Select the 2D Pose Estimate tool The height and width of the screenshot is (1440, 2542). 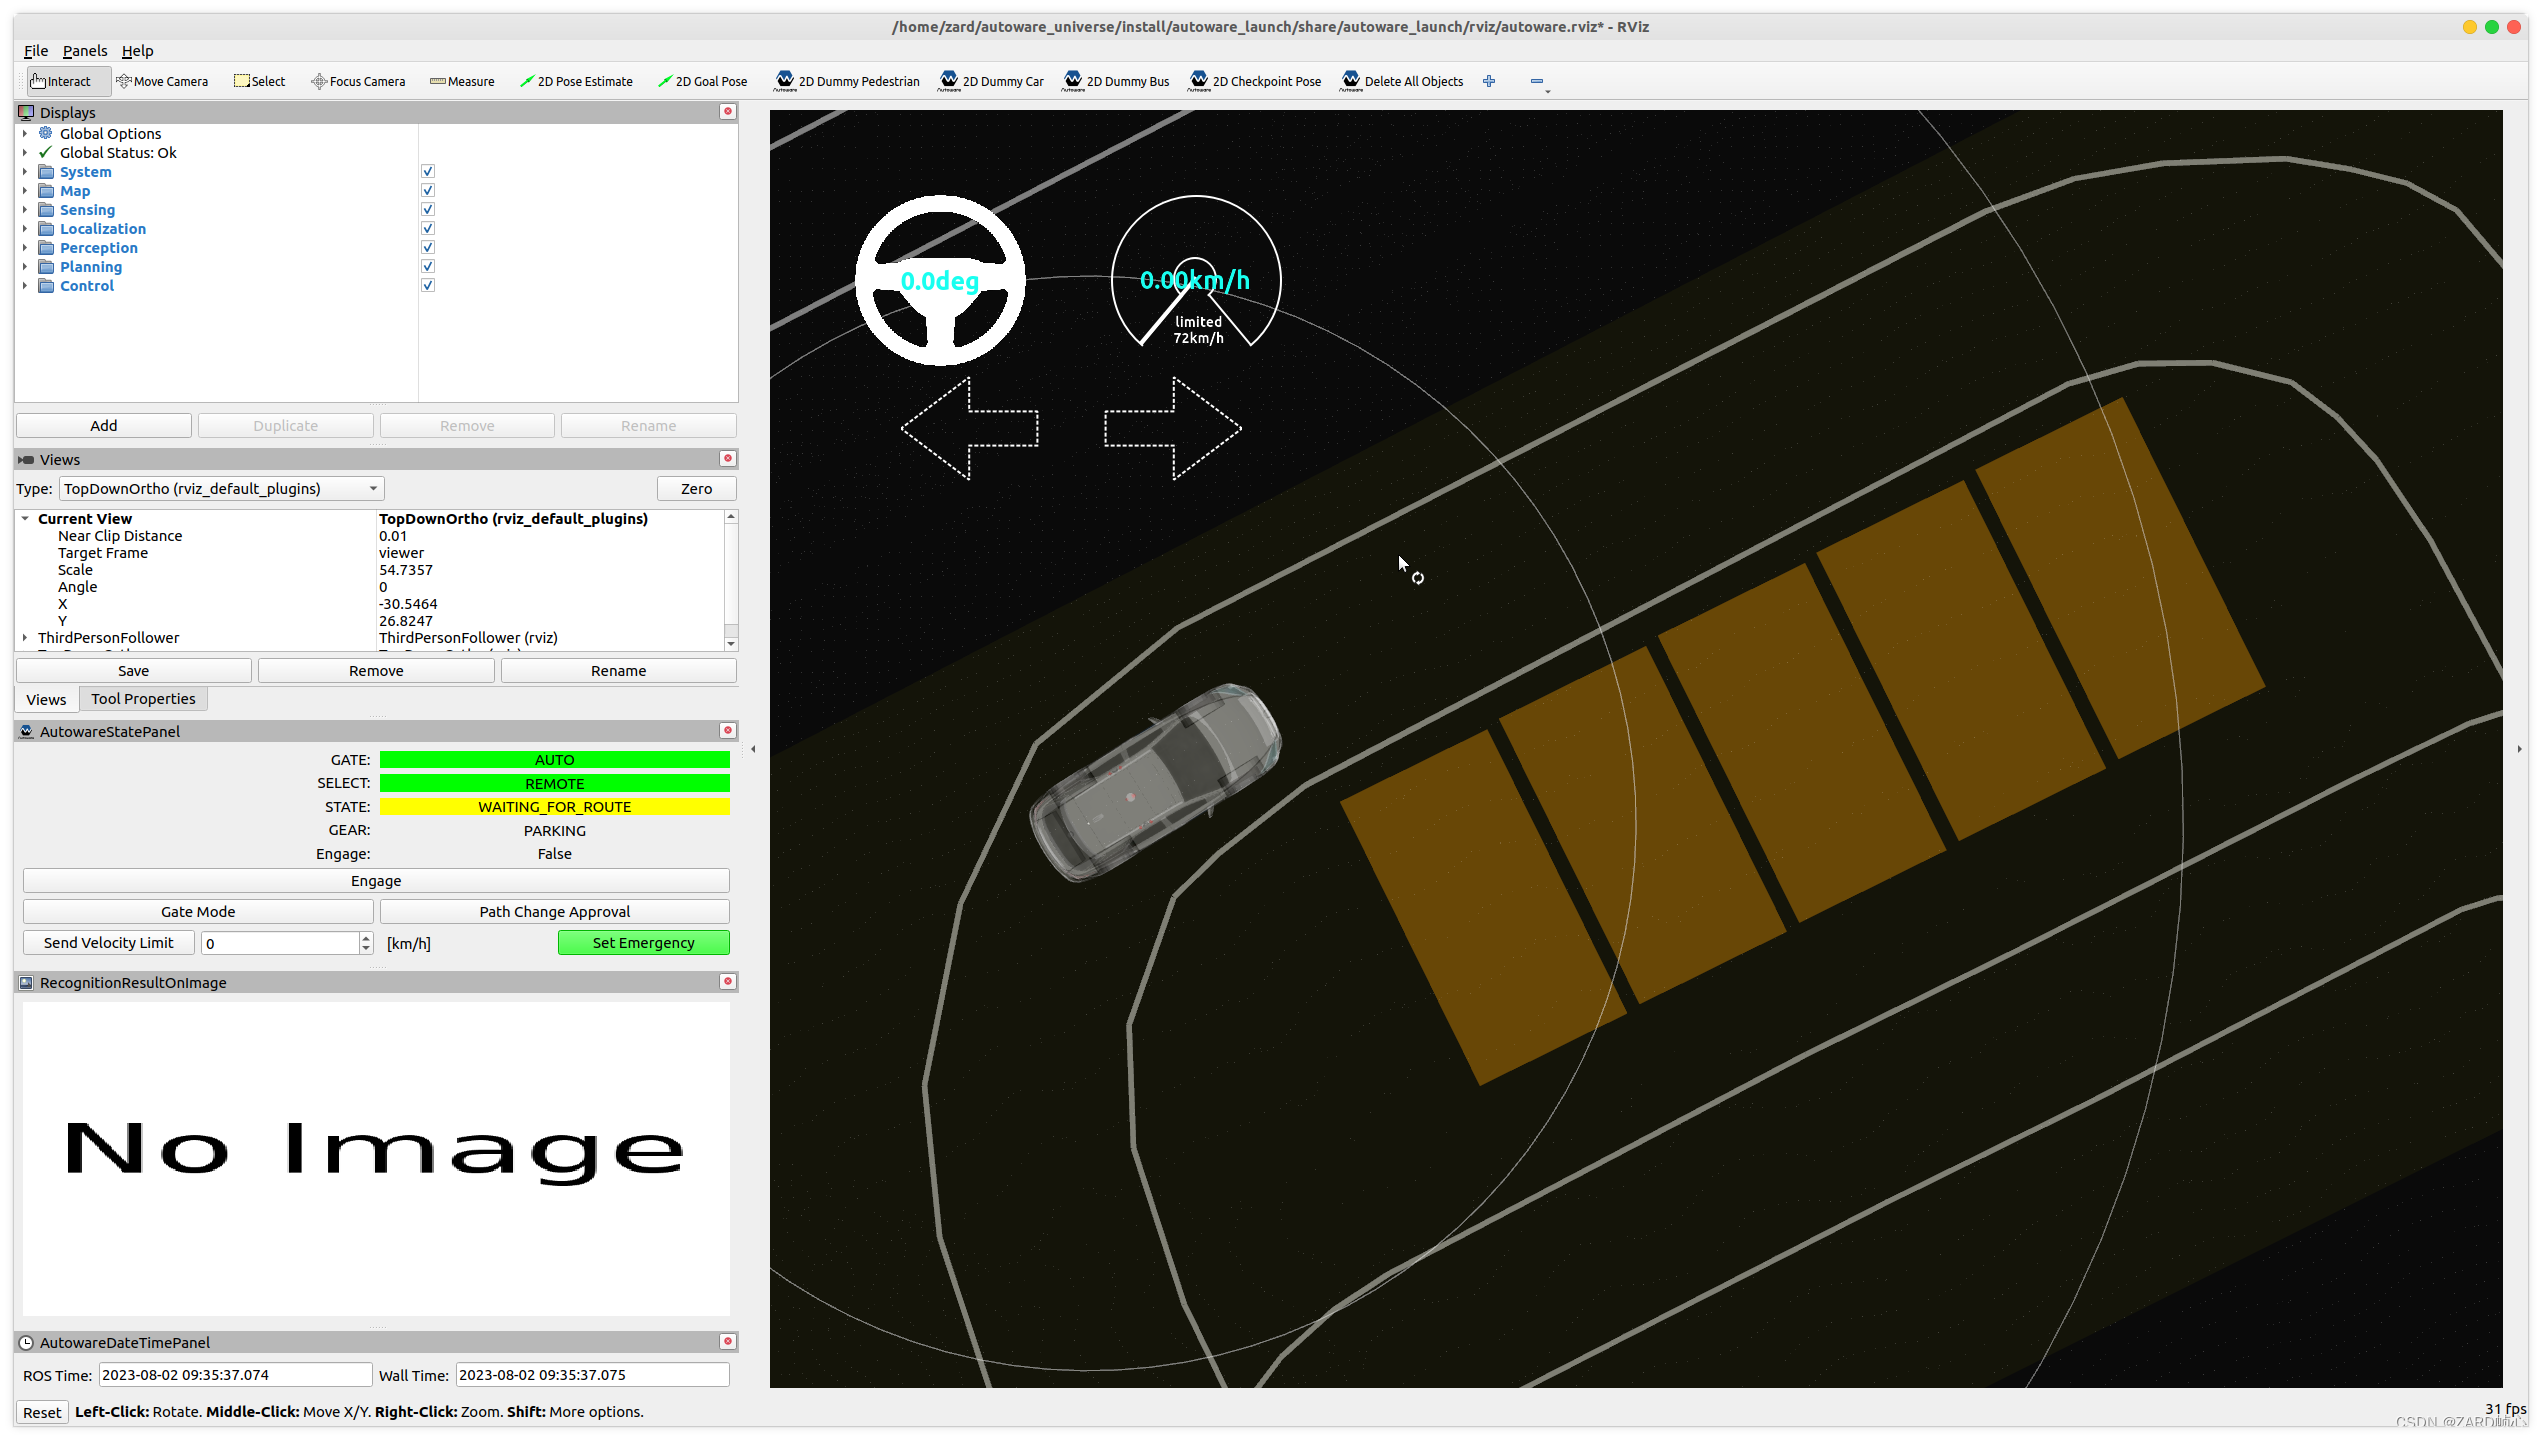click(x=576, y=81)
